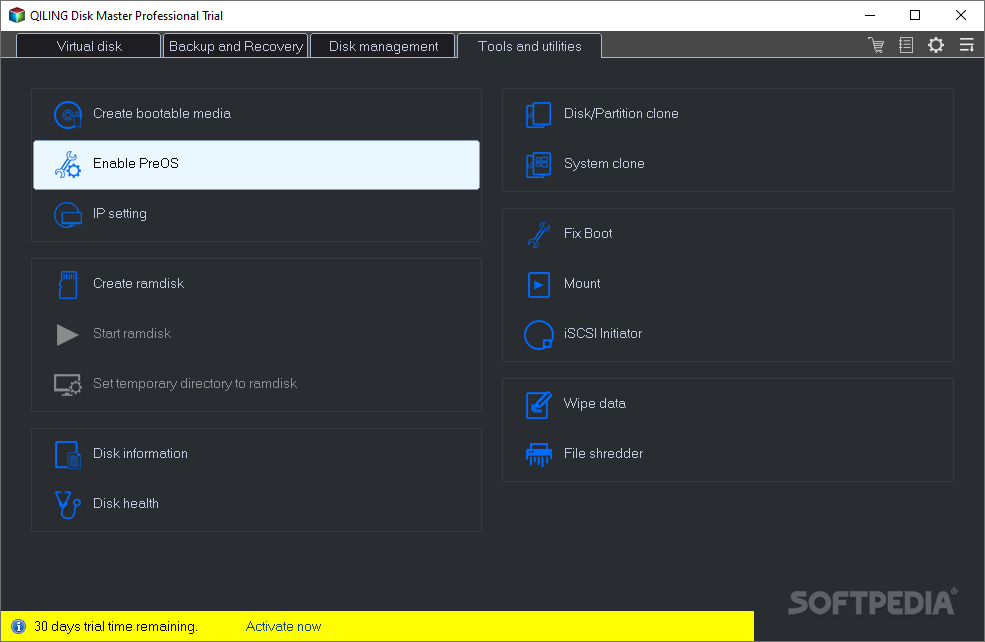Click the Create bootable media disc icon
The width and height of the screenshot is (985, 642).
point(68,114)
